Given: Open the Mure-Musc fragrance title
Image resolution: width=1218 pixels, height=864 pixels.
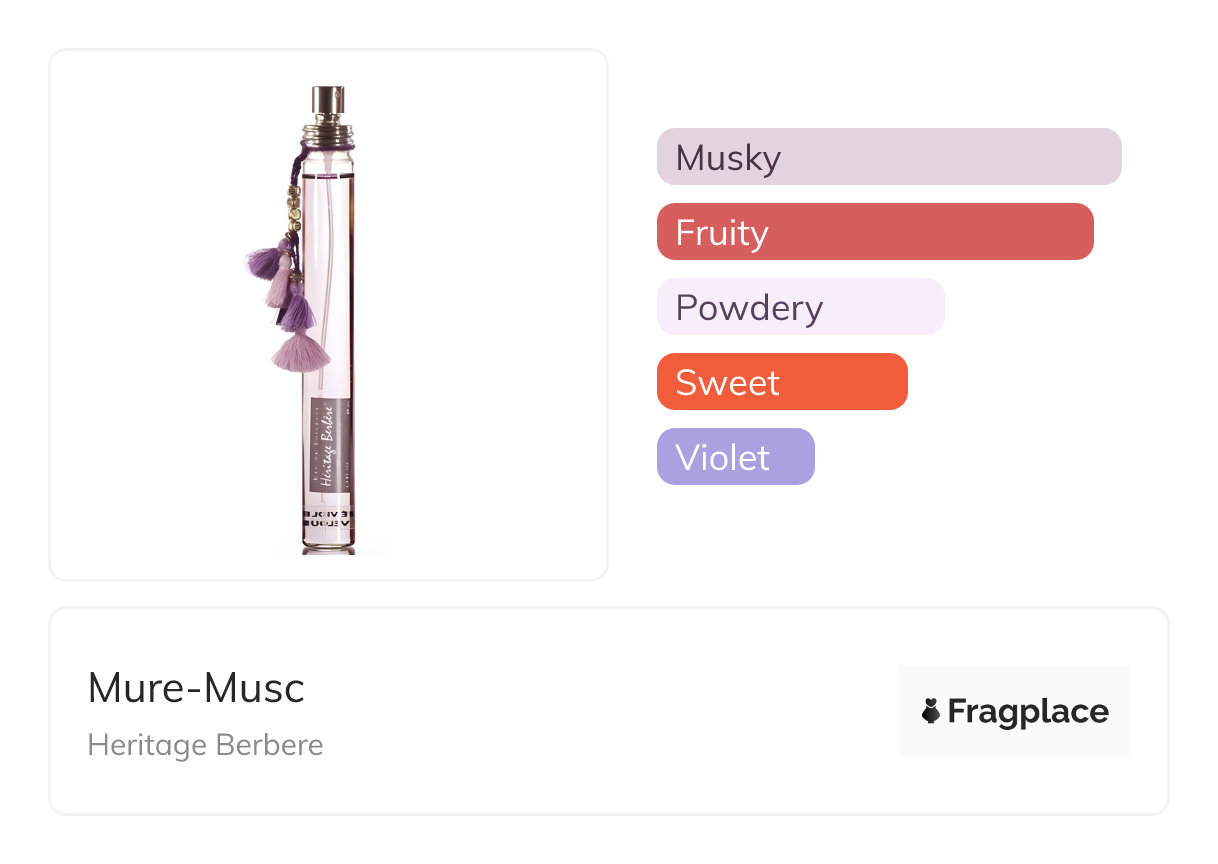Looking at the screenshot, I should tap(196, 688).
